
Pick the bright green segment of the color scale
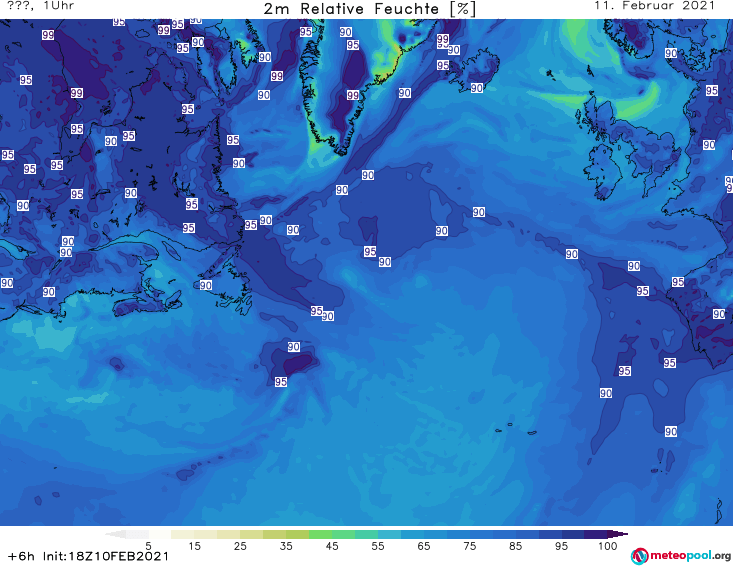coord(320,534)
